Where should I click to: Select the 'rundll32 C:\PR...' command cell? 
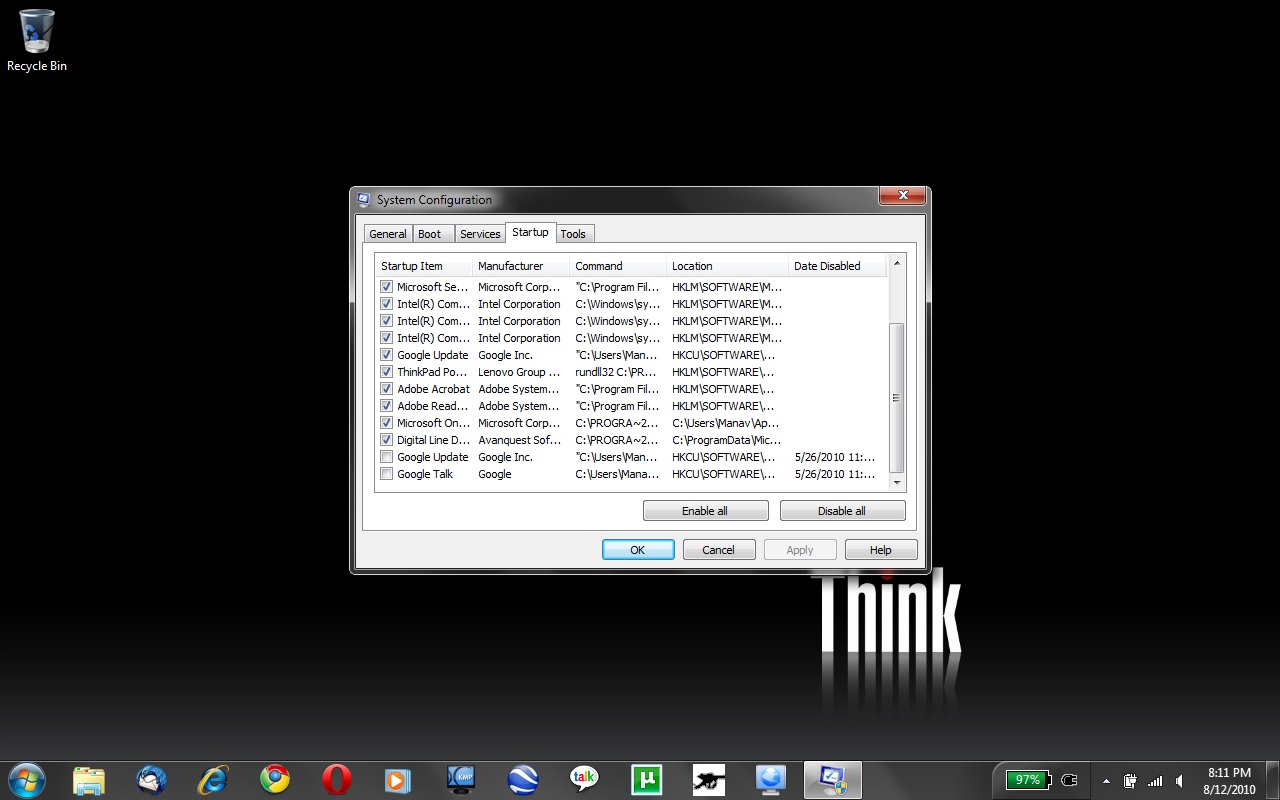617,372
